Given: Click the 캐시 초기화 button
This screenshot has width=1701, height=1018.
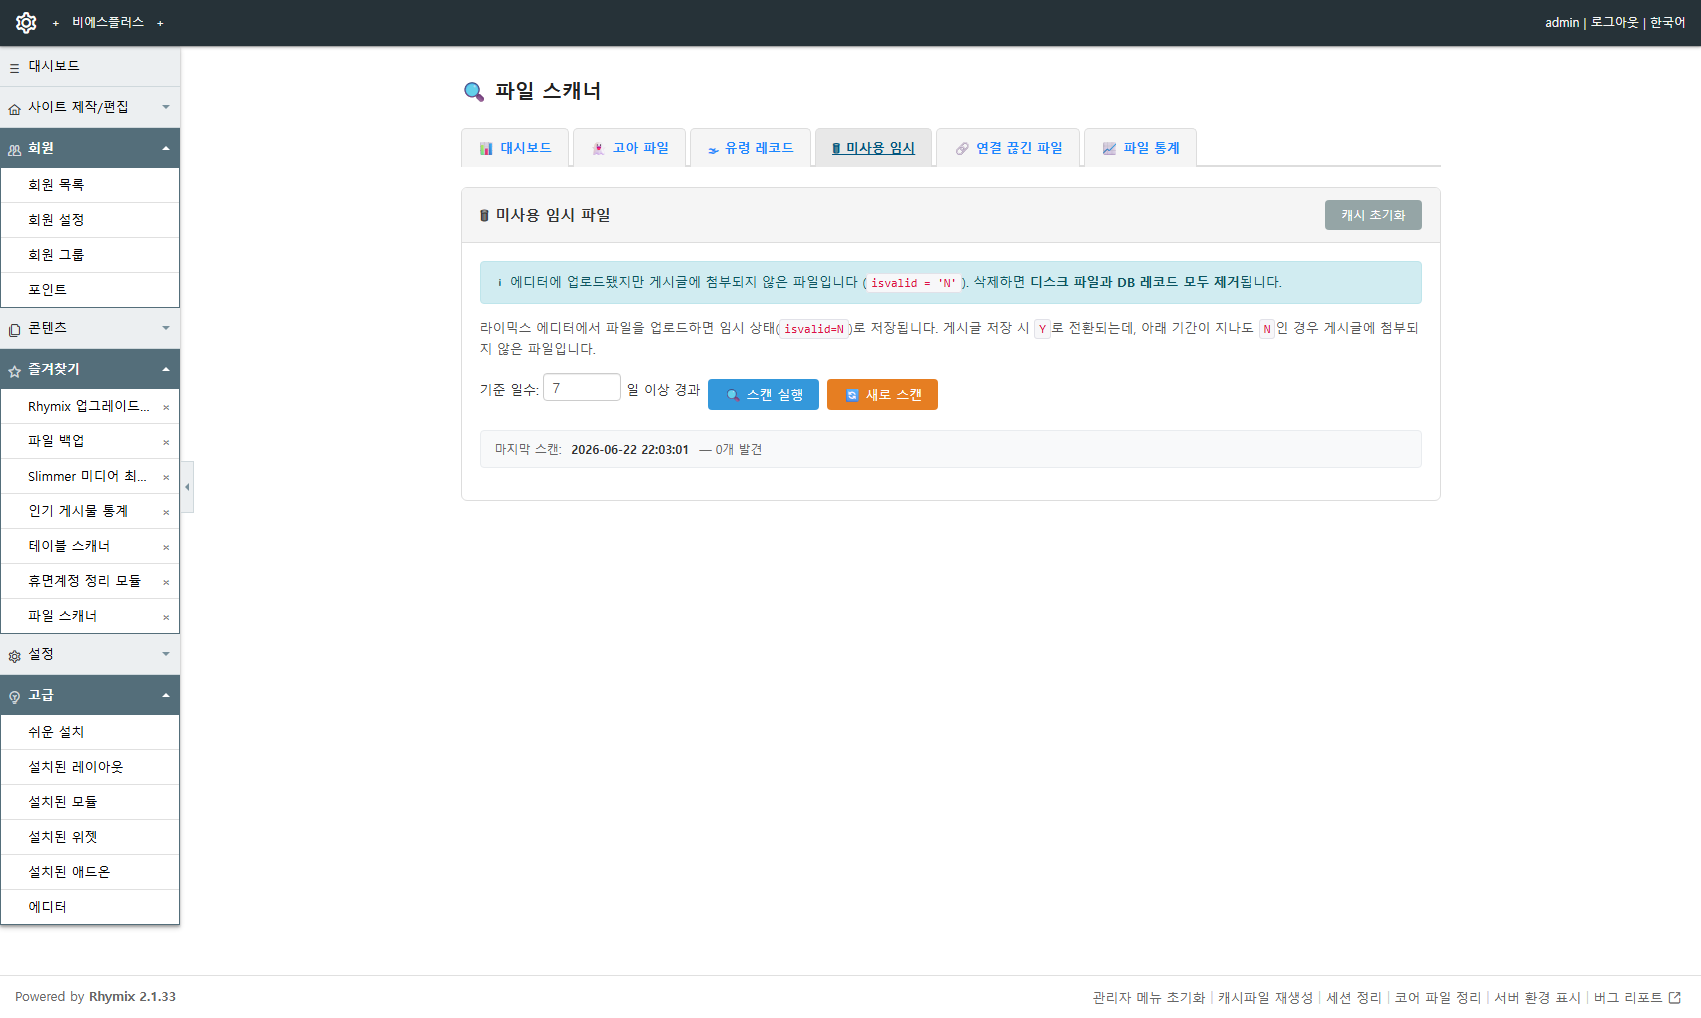Looking at the screenshot, I should click(x=1373, y=215).
